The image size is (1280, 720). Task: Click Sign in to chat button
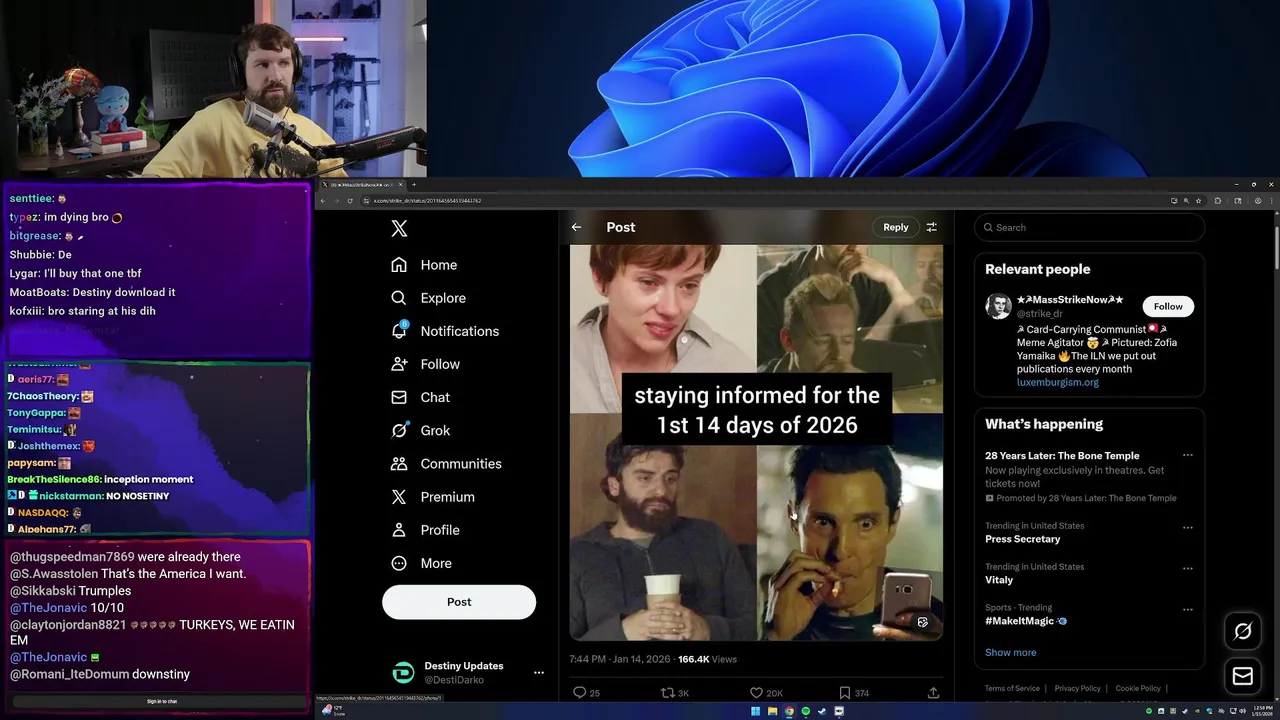pos(161,701)
